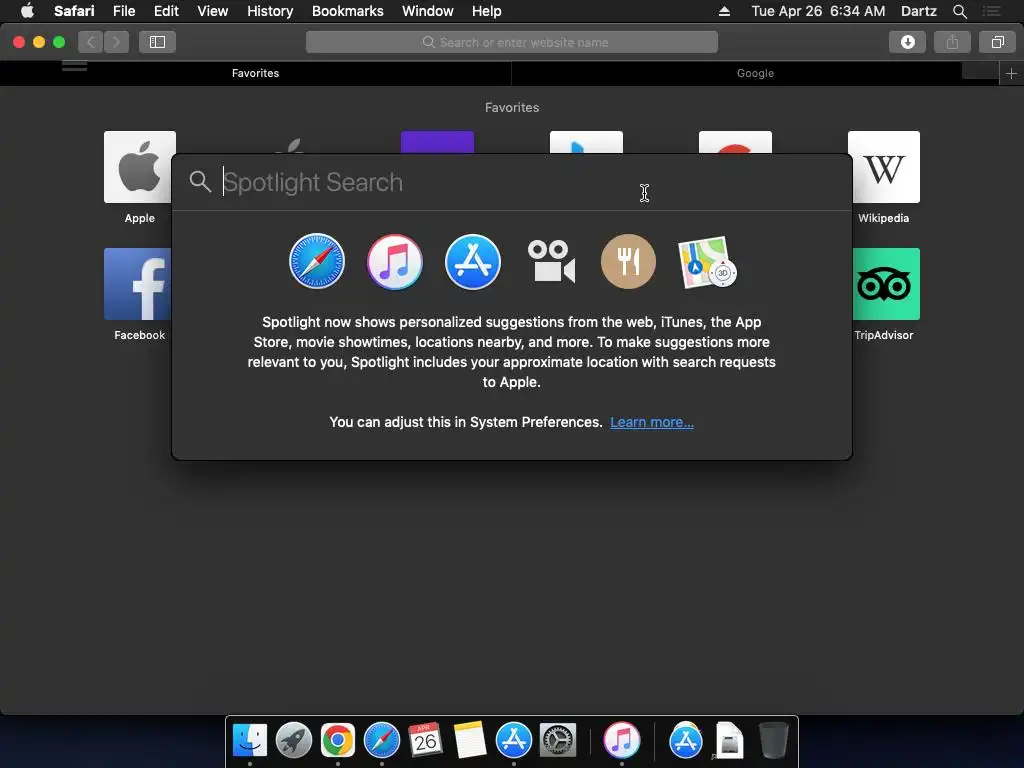Show Safari downloads button

[908, 42]
